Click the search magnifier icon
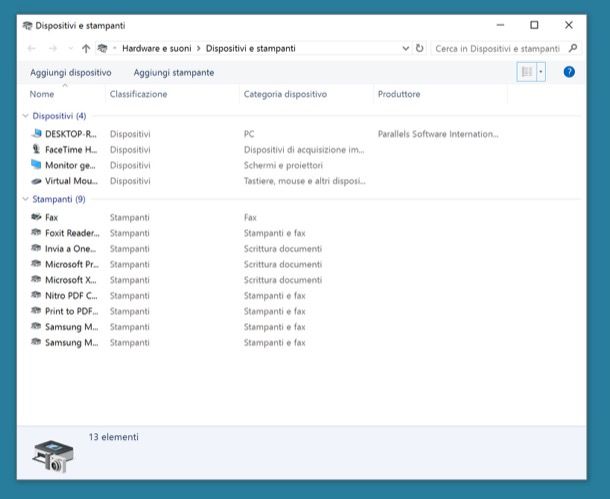The image size is (610, 499). click(x=573, y=48)
